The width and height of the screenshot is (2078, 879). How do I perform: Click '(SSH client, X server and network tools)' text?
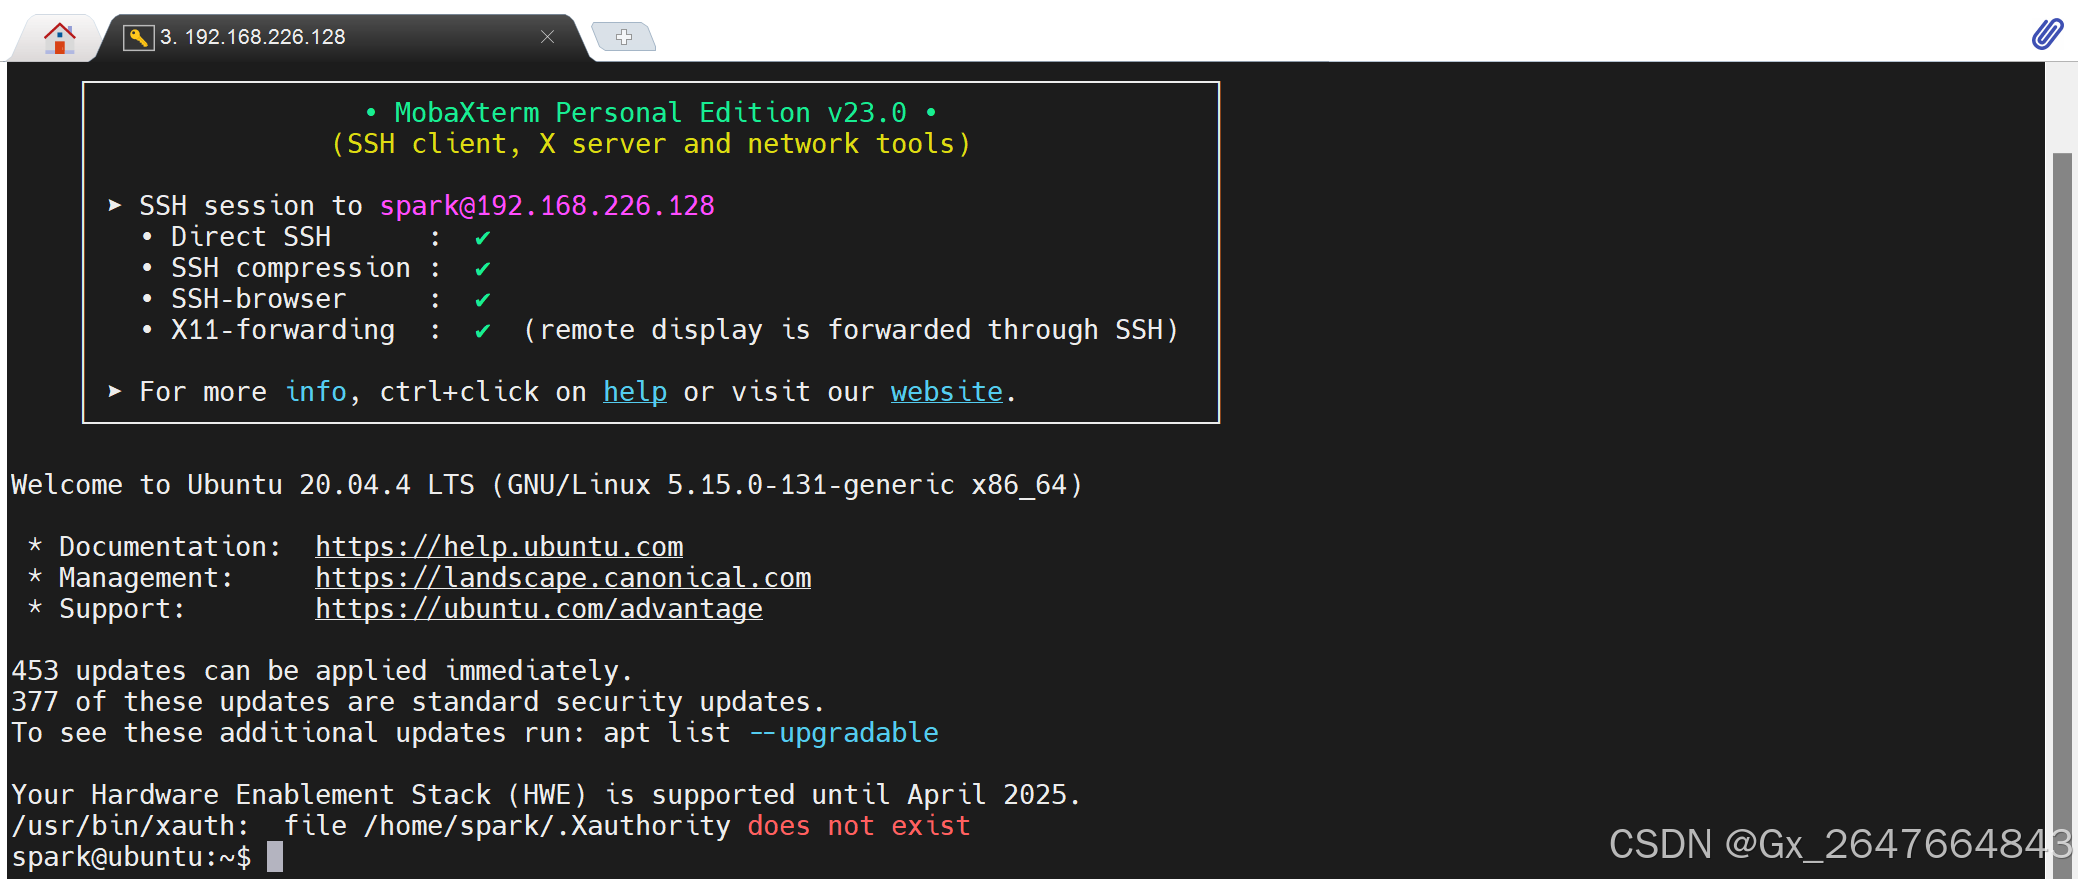pyautogui.click(x=651, y=144)
